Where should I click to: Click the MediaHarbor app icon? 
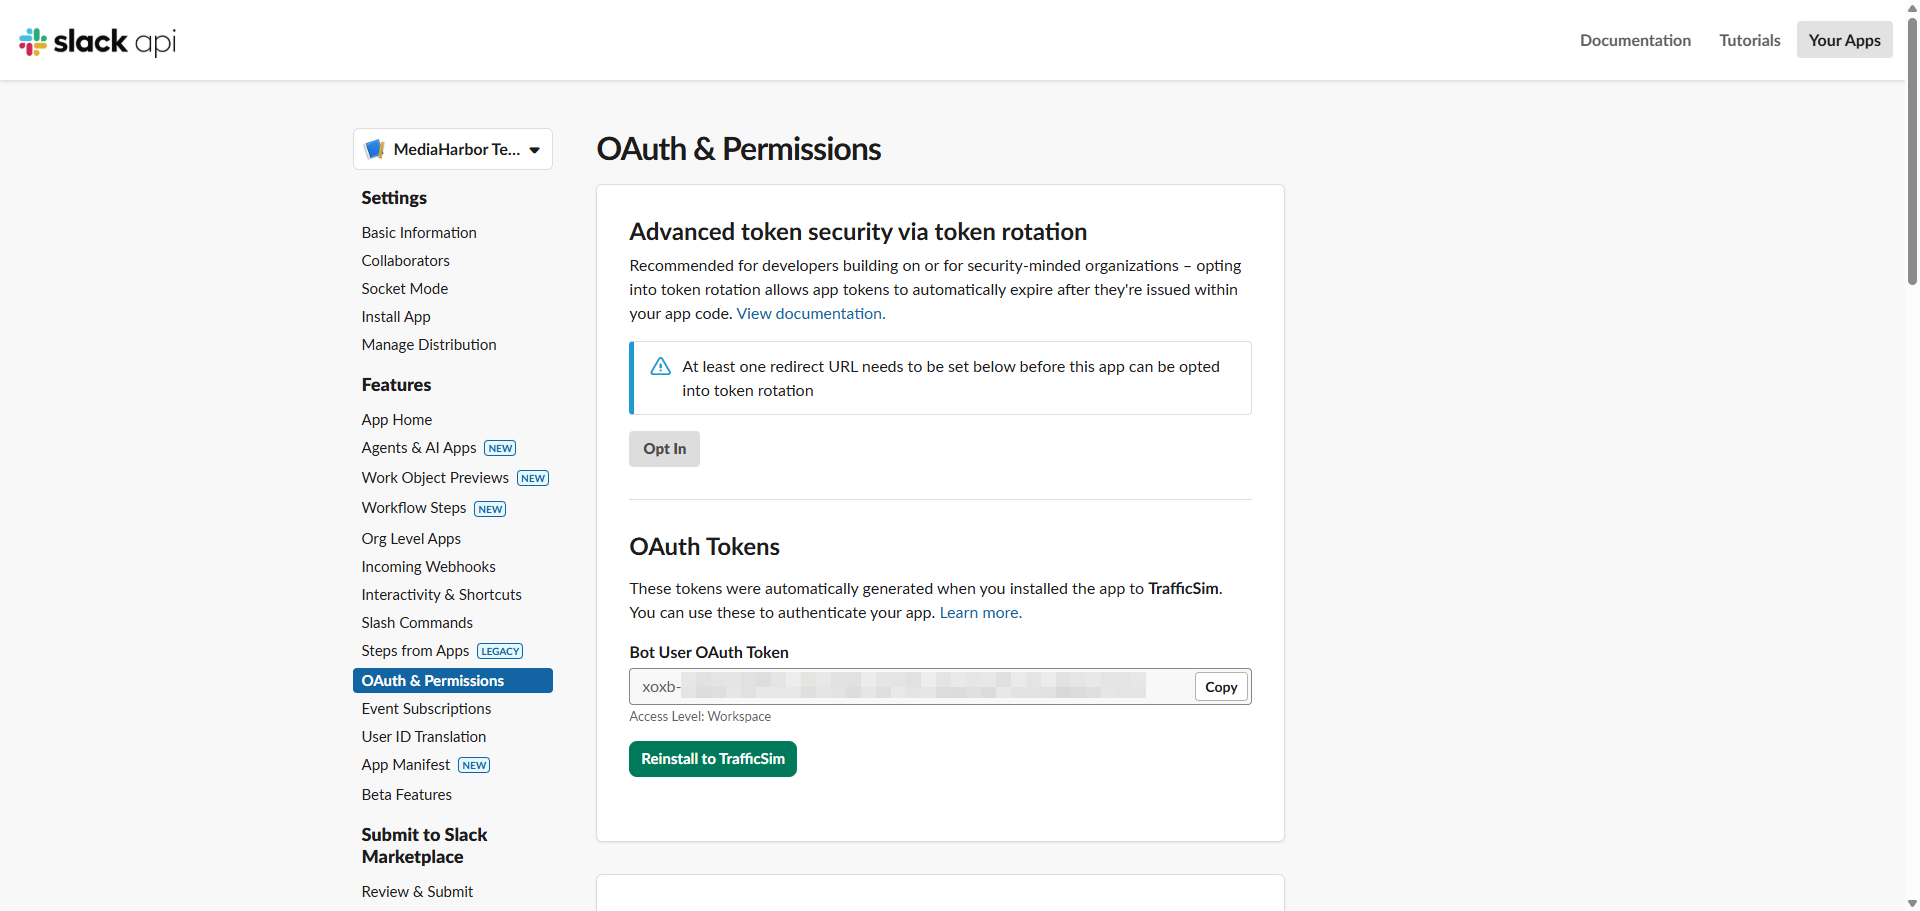point(375,149)
